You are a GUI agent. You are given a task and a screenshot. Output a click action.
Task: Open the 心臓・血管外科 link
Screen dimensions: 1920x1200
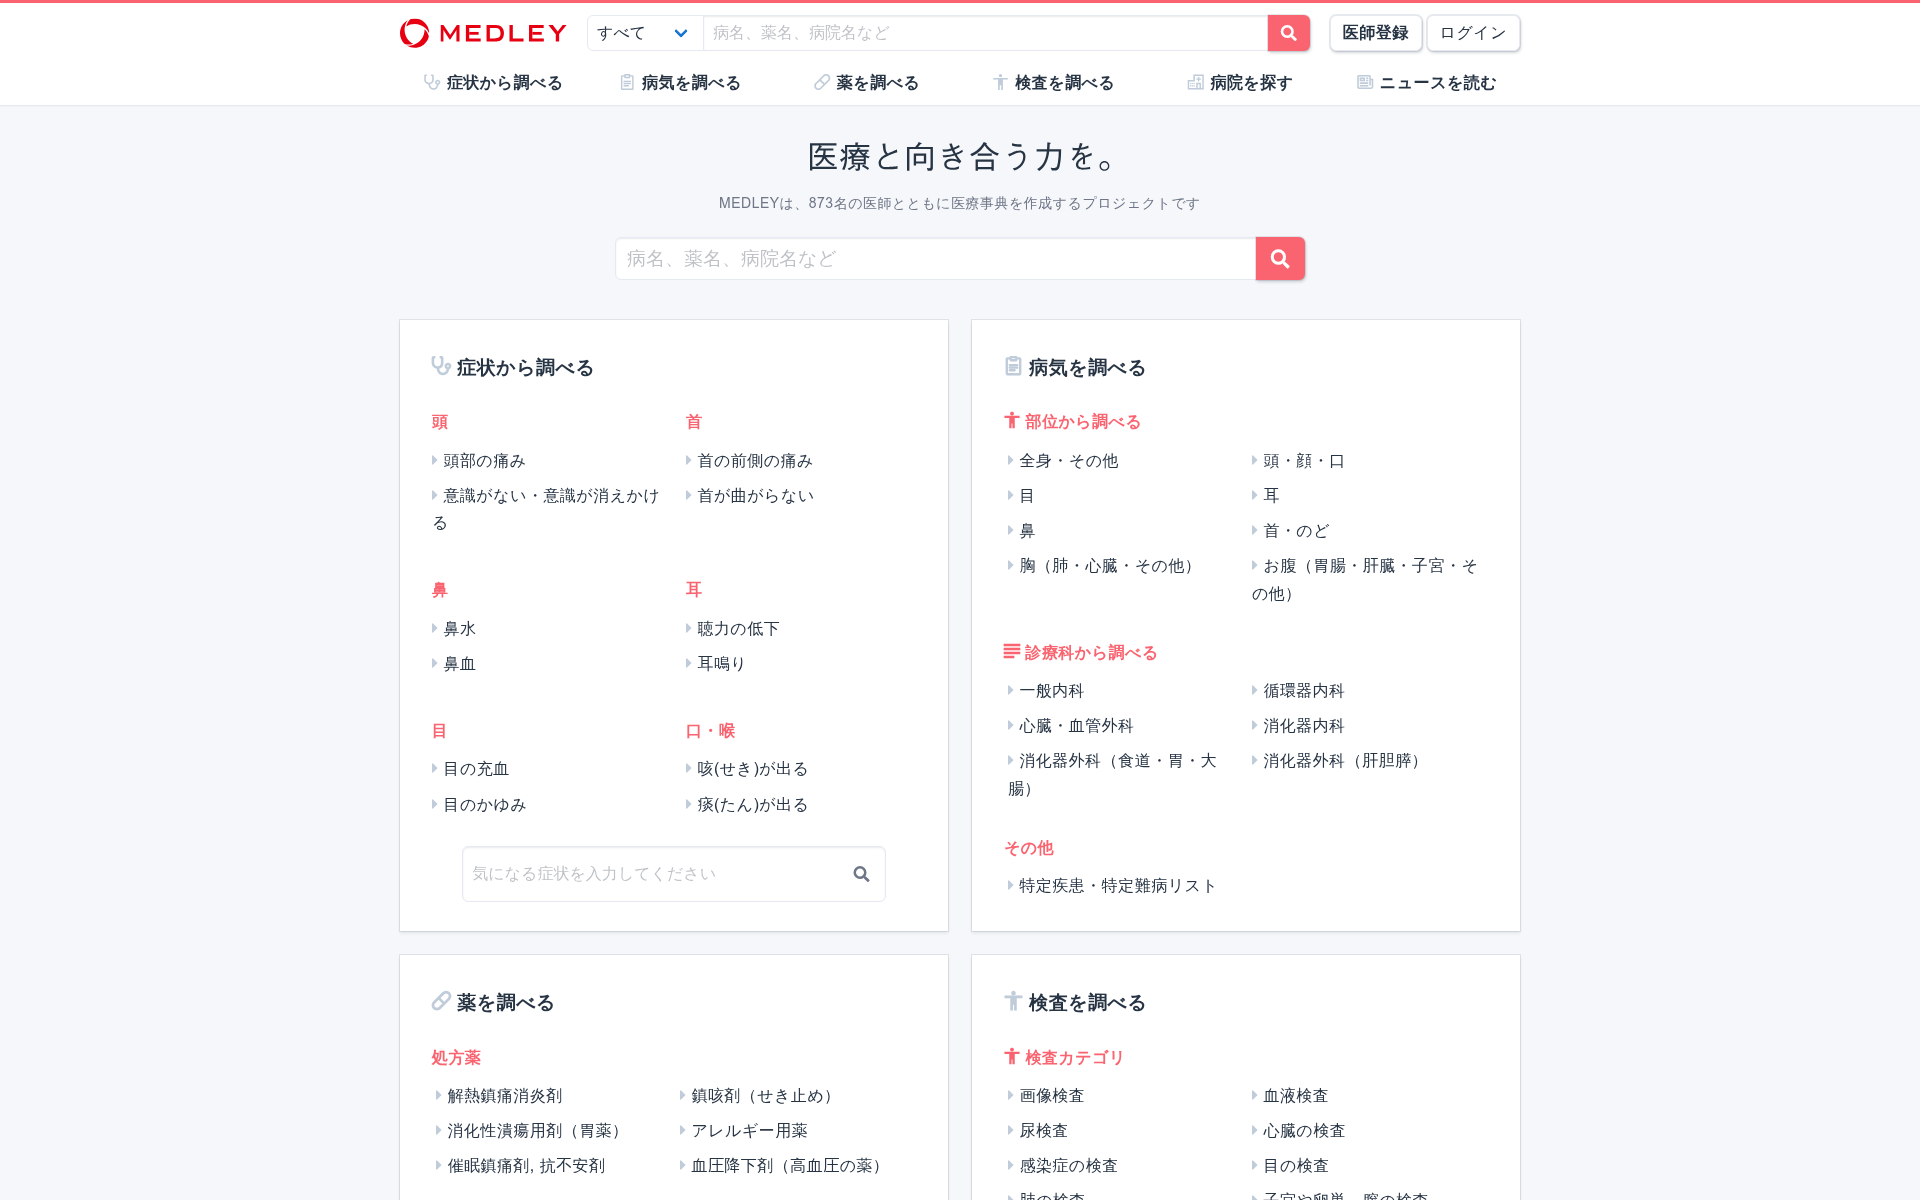pos(1076,726)
